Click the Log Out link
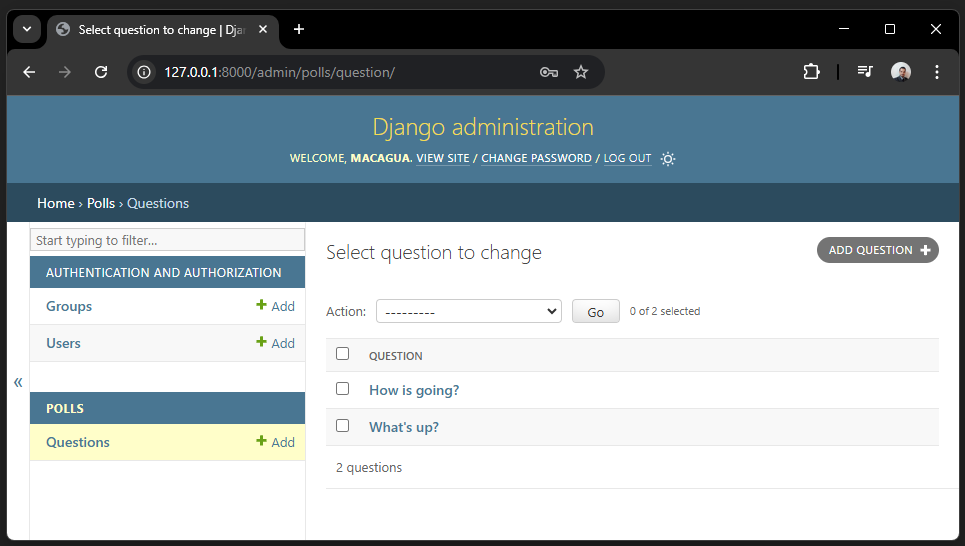 [628, 158]
